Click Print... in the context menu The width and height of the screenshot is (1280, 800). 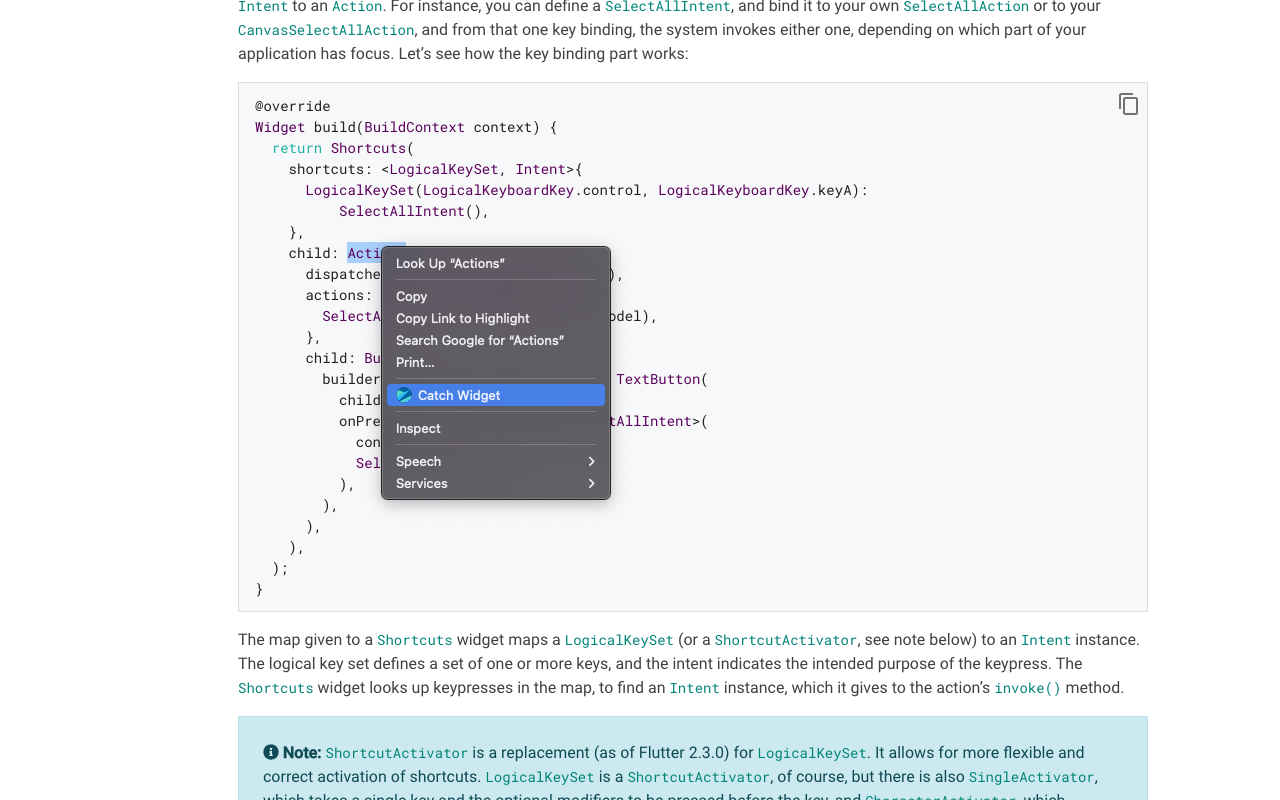pyautogui.click(x=415, y=362)
